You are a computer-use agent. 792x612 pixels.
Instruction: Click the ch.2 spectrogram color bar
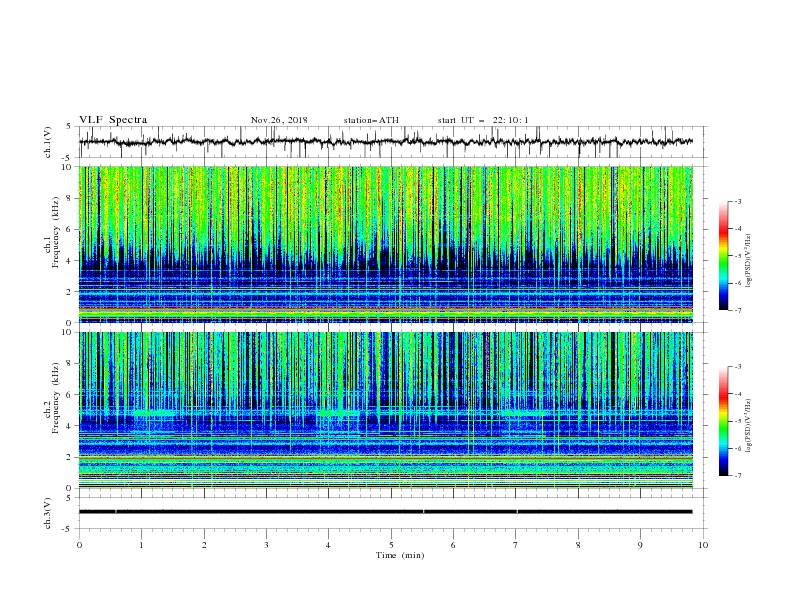point(723,421)
